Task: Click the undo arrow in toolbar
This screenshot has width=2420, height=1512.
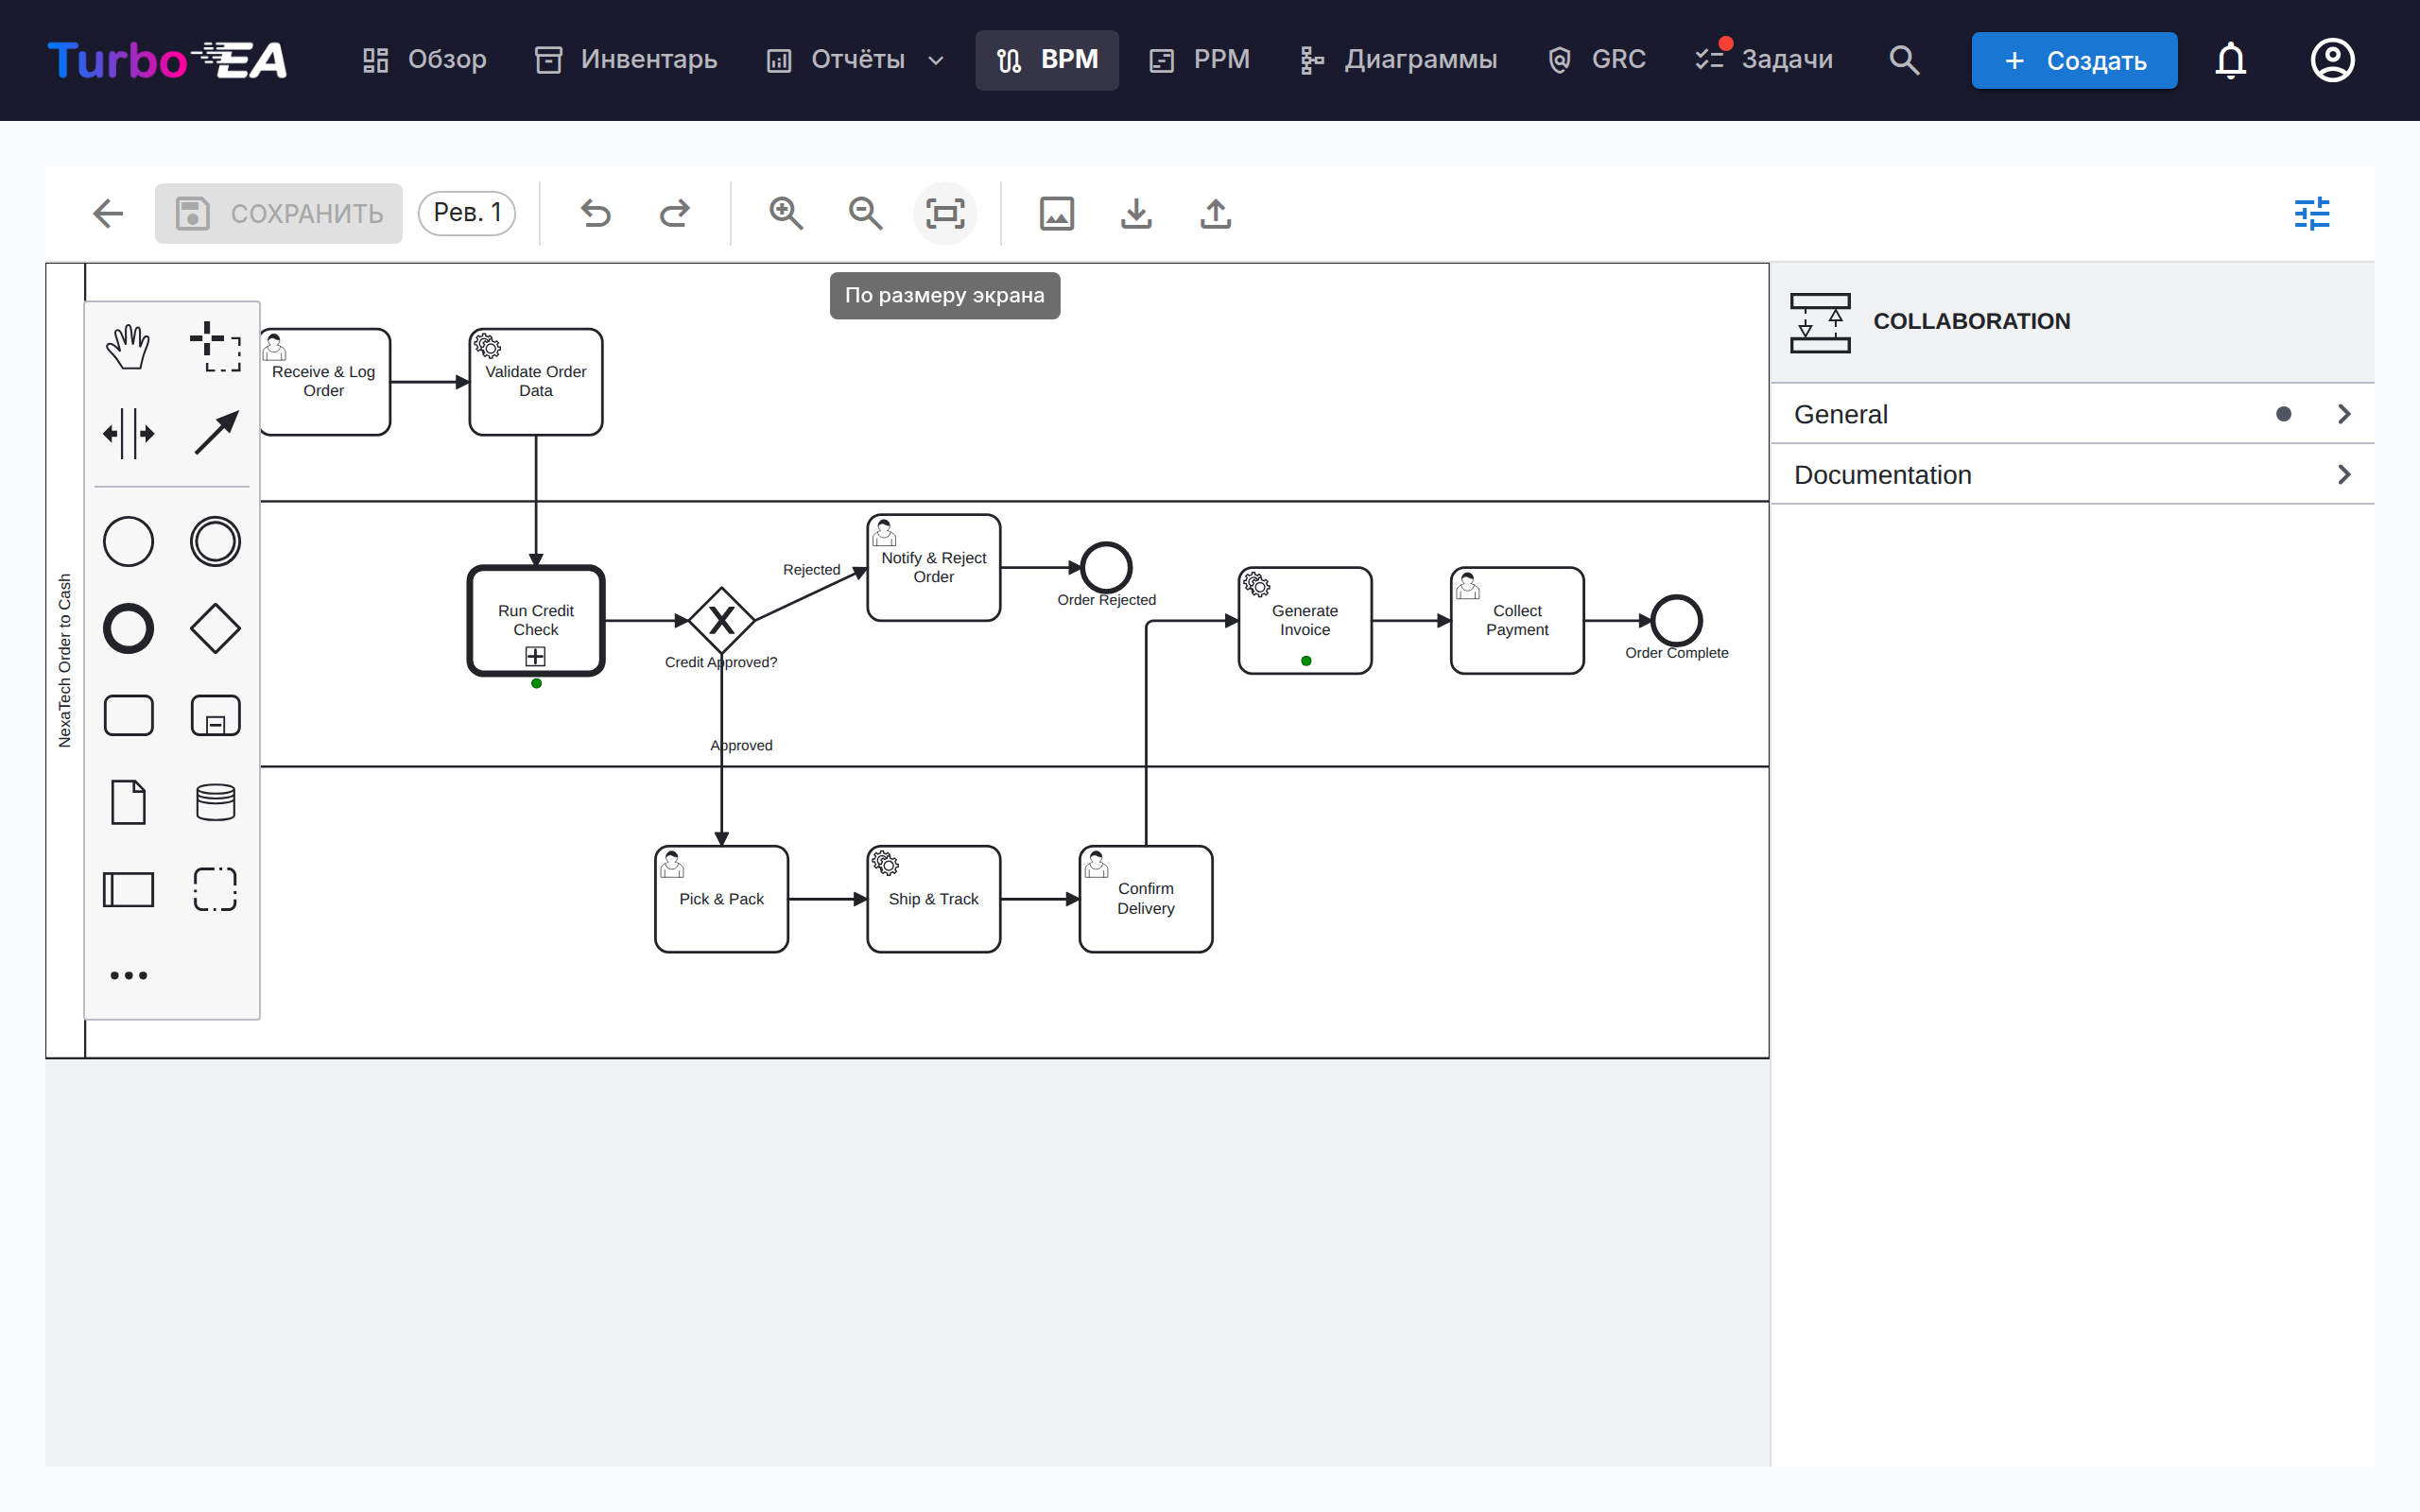Action: pyautogui.click(x=596, y=213)
